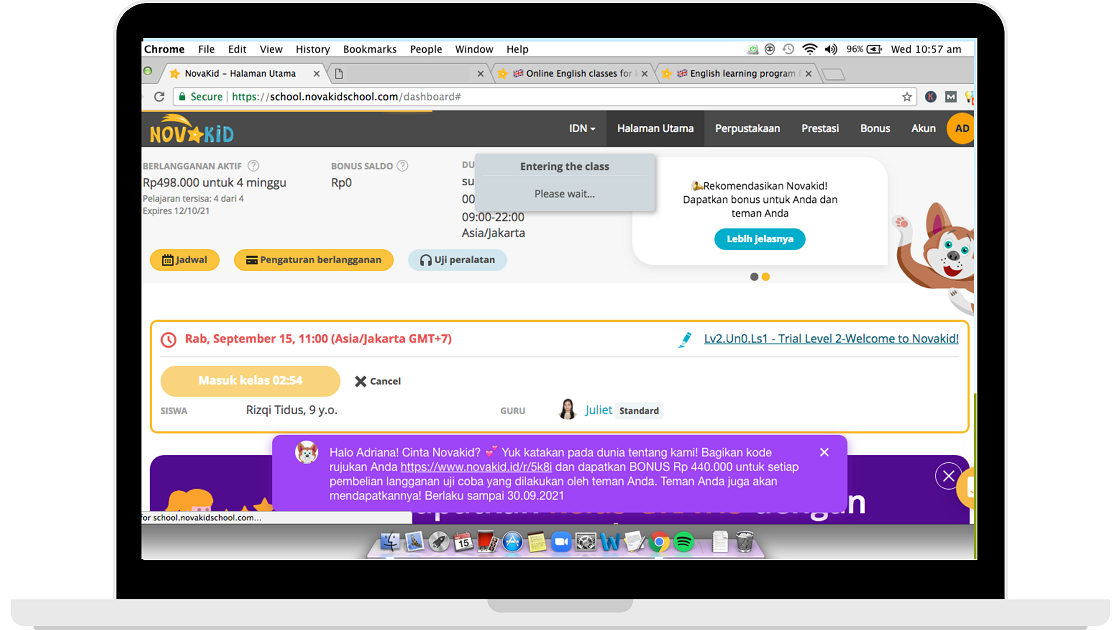This screenshot has width=1120, height=630.
Task: Reload the page in Chrome
Action: click(x=159, y=96)
